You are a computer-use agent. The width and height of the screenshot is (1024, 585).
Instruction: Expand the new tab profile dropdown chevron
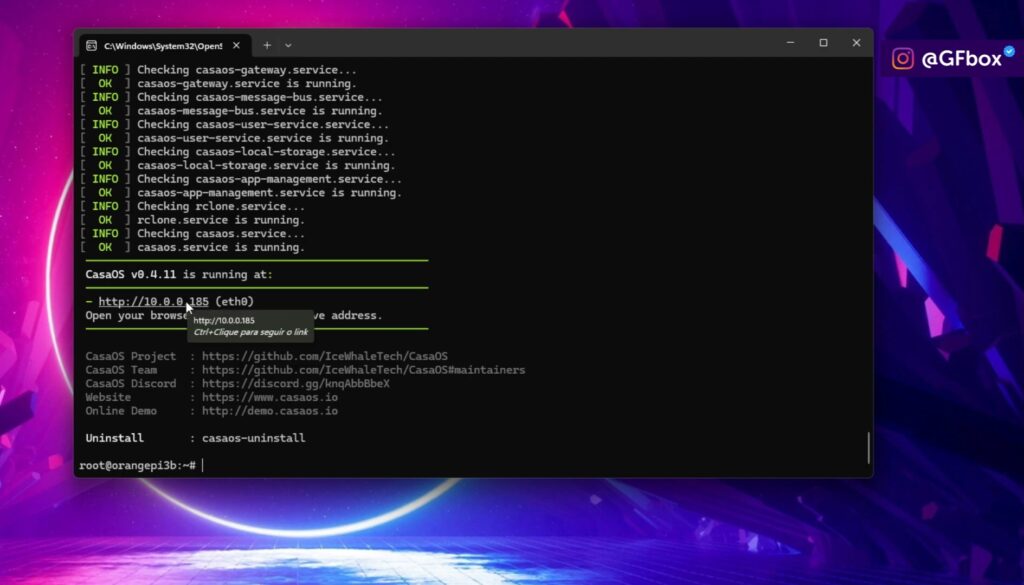click(288, 46)
